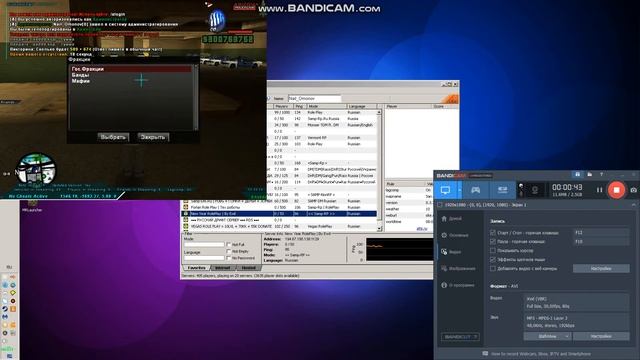
Task: Select the Fortan Role Play server row
Action: tap(279, 207)
